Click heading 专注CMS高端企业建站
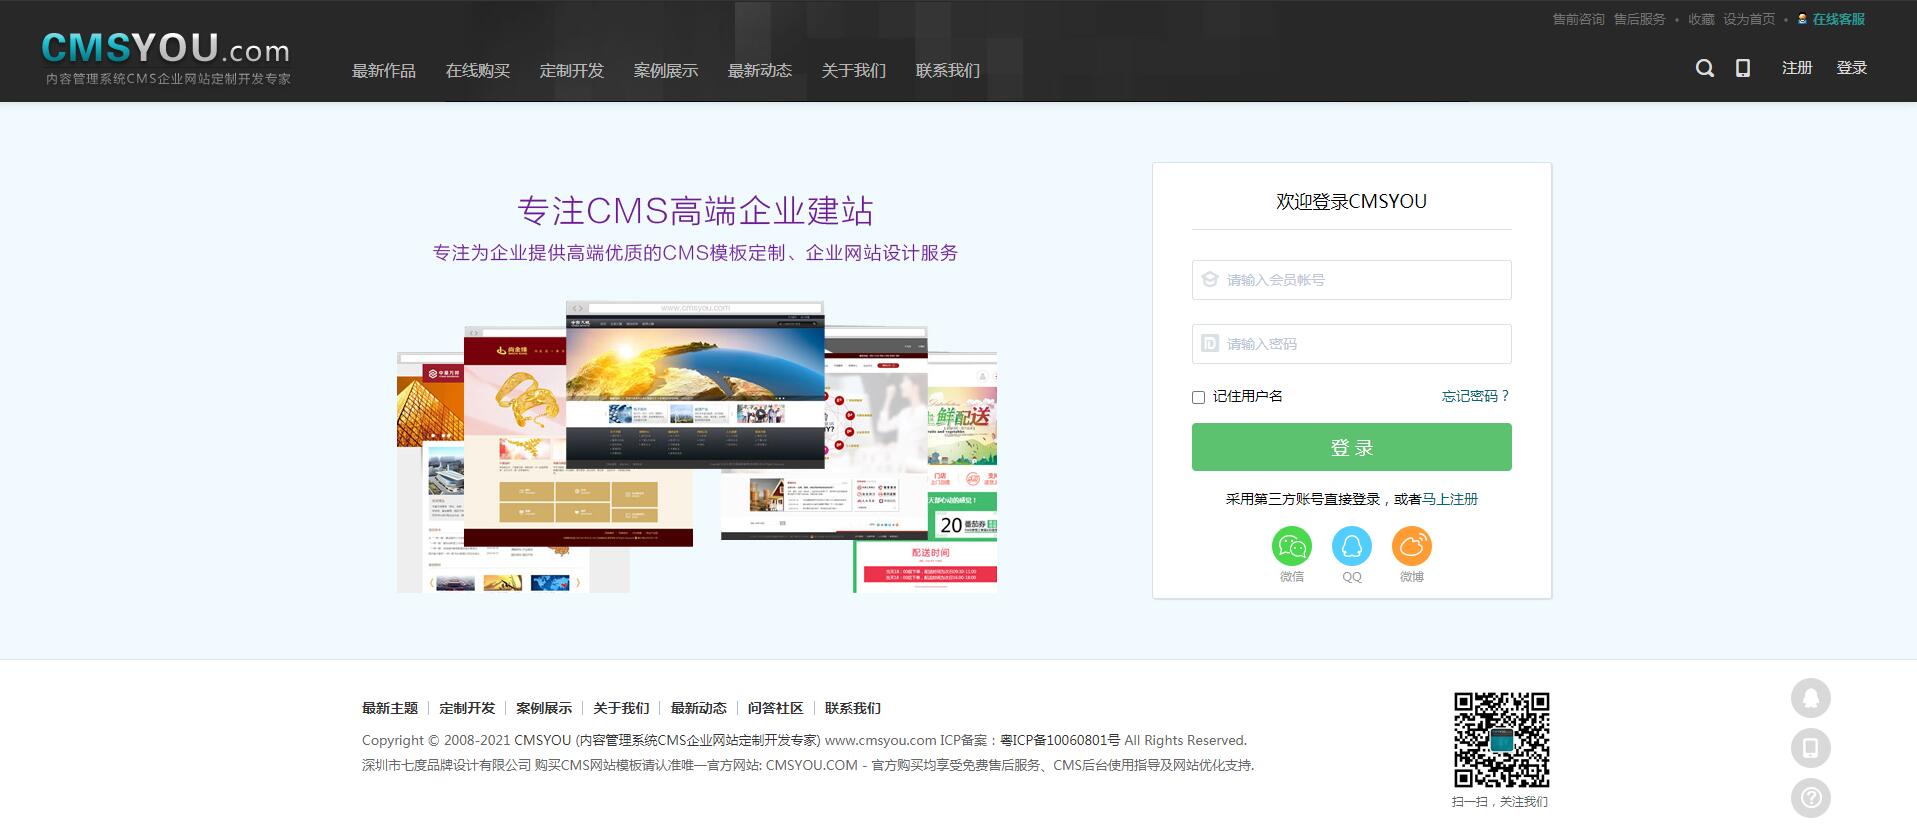The width and height of the screenshot is (1917, 833). (695, 210)
